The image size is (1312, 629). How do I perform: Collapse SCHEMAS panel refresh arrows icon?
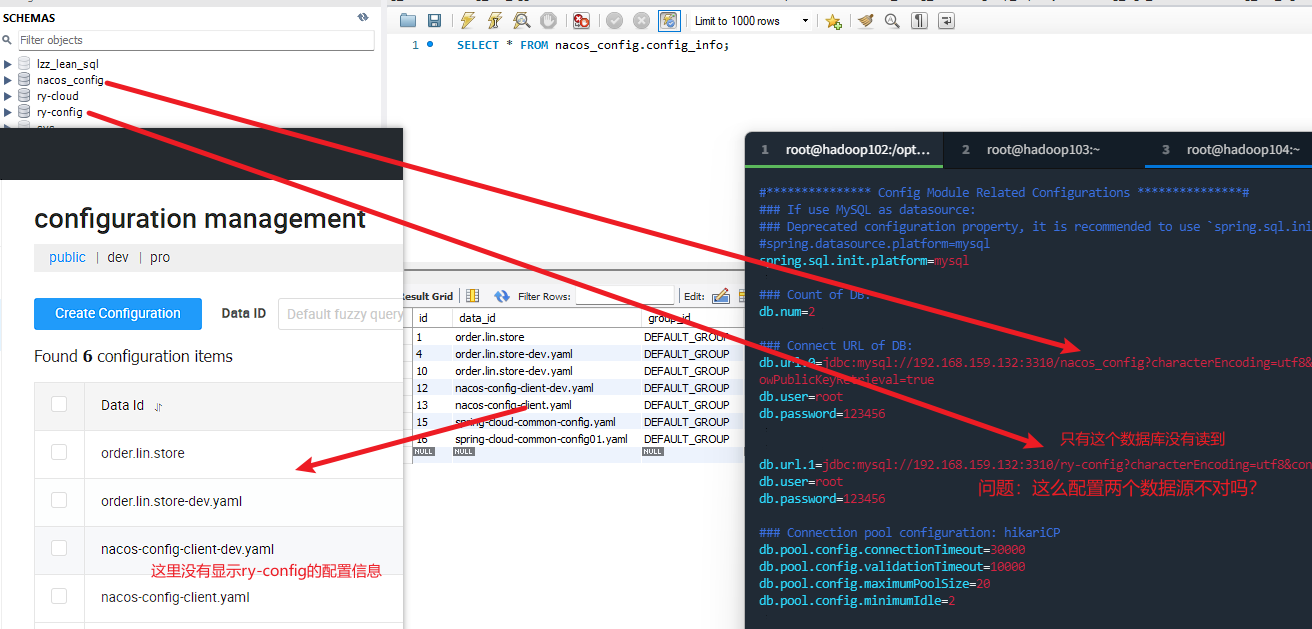[363, 18]
